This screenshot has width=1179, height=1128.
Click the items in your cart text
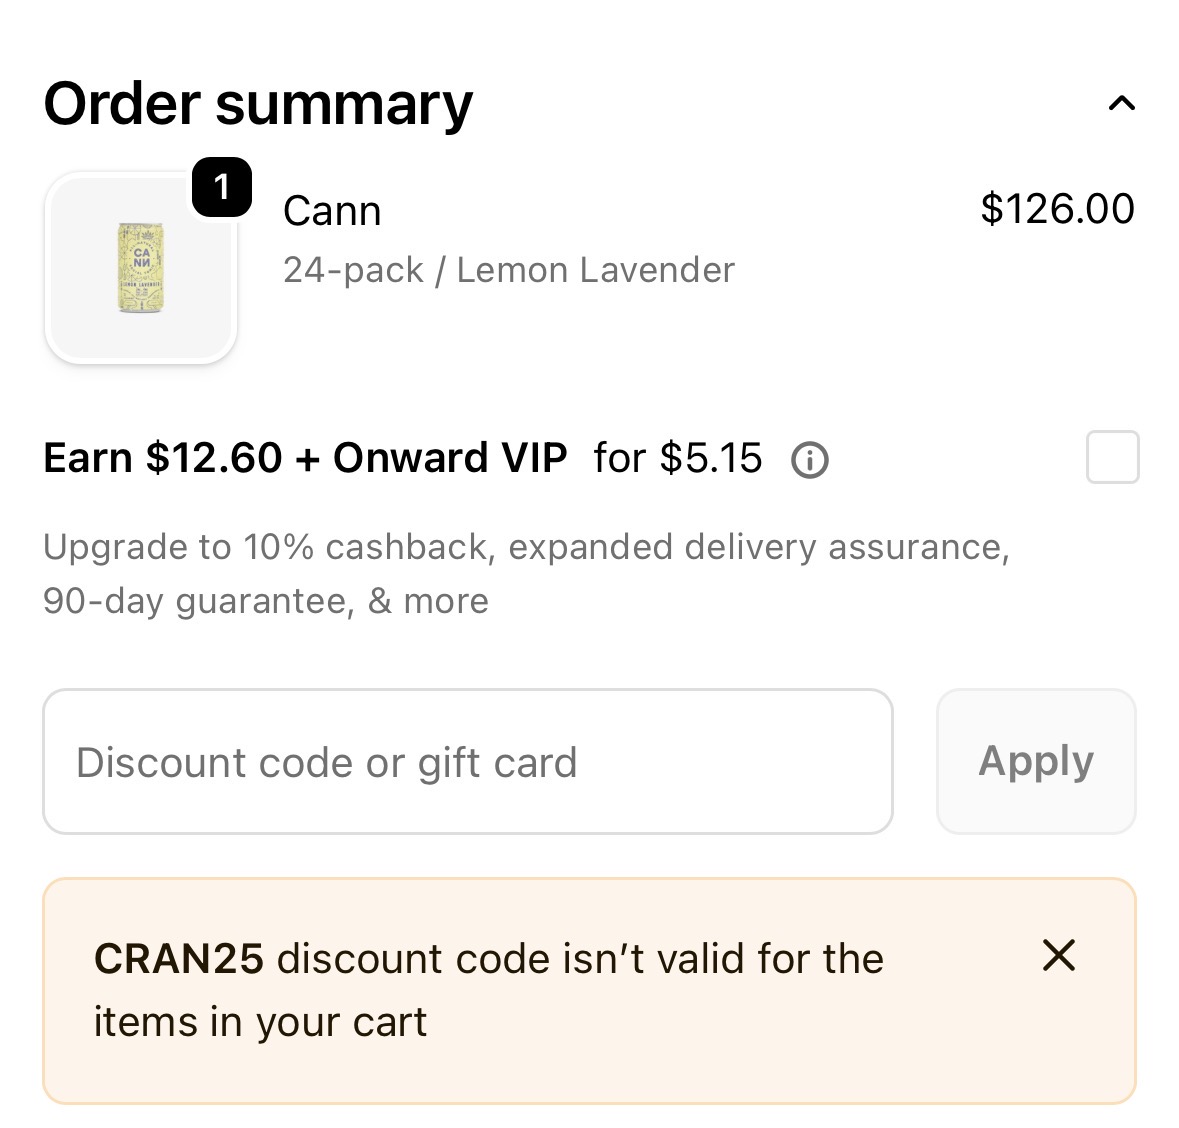[260, 1022]
